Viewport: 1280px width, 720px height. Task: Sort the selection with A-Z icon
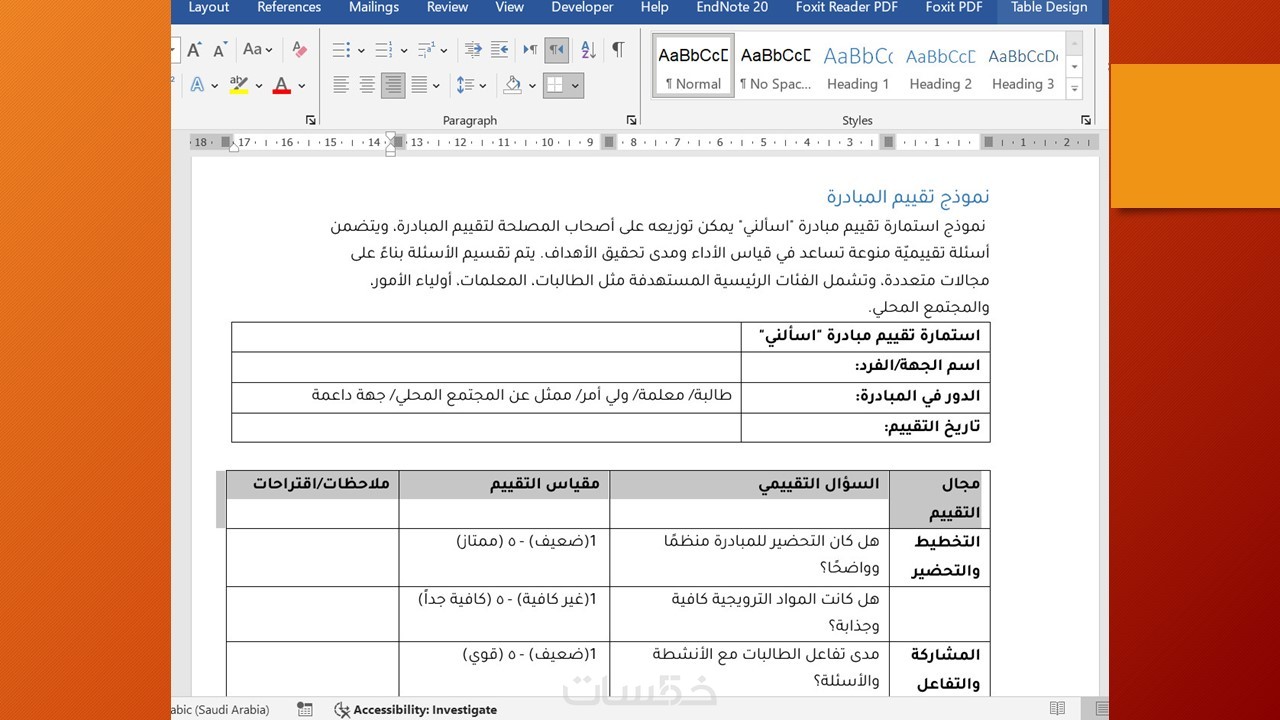pyautogui.click(x=588, y=49)
